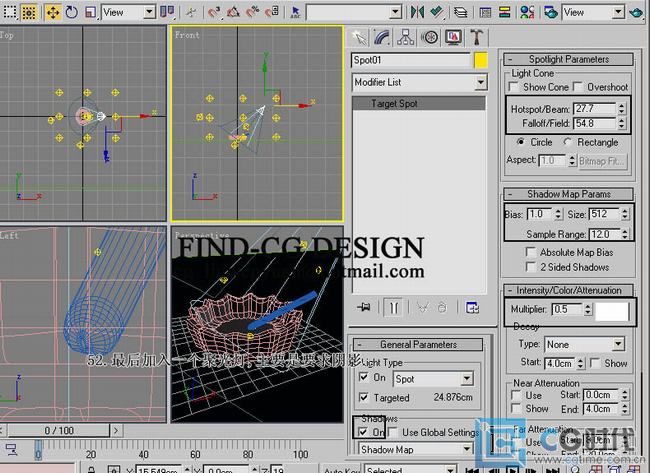Image resolution: width=650 pixels, height=473 pixels.
Task: Open the Curve Editor icon
Action: [x=485, y=12]
